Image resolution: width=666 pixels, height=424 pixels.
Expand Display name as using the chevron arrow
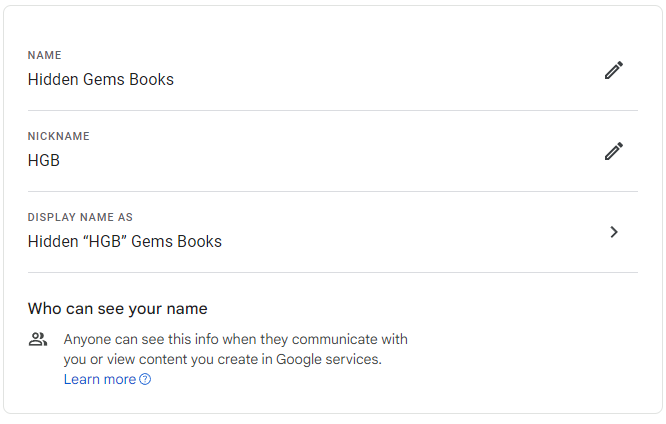pos(614,232)
